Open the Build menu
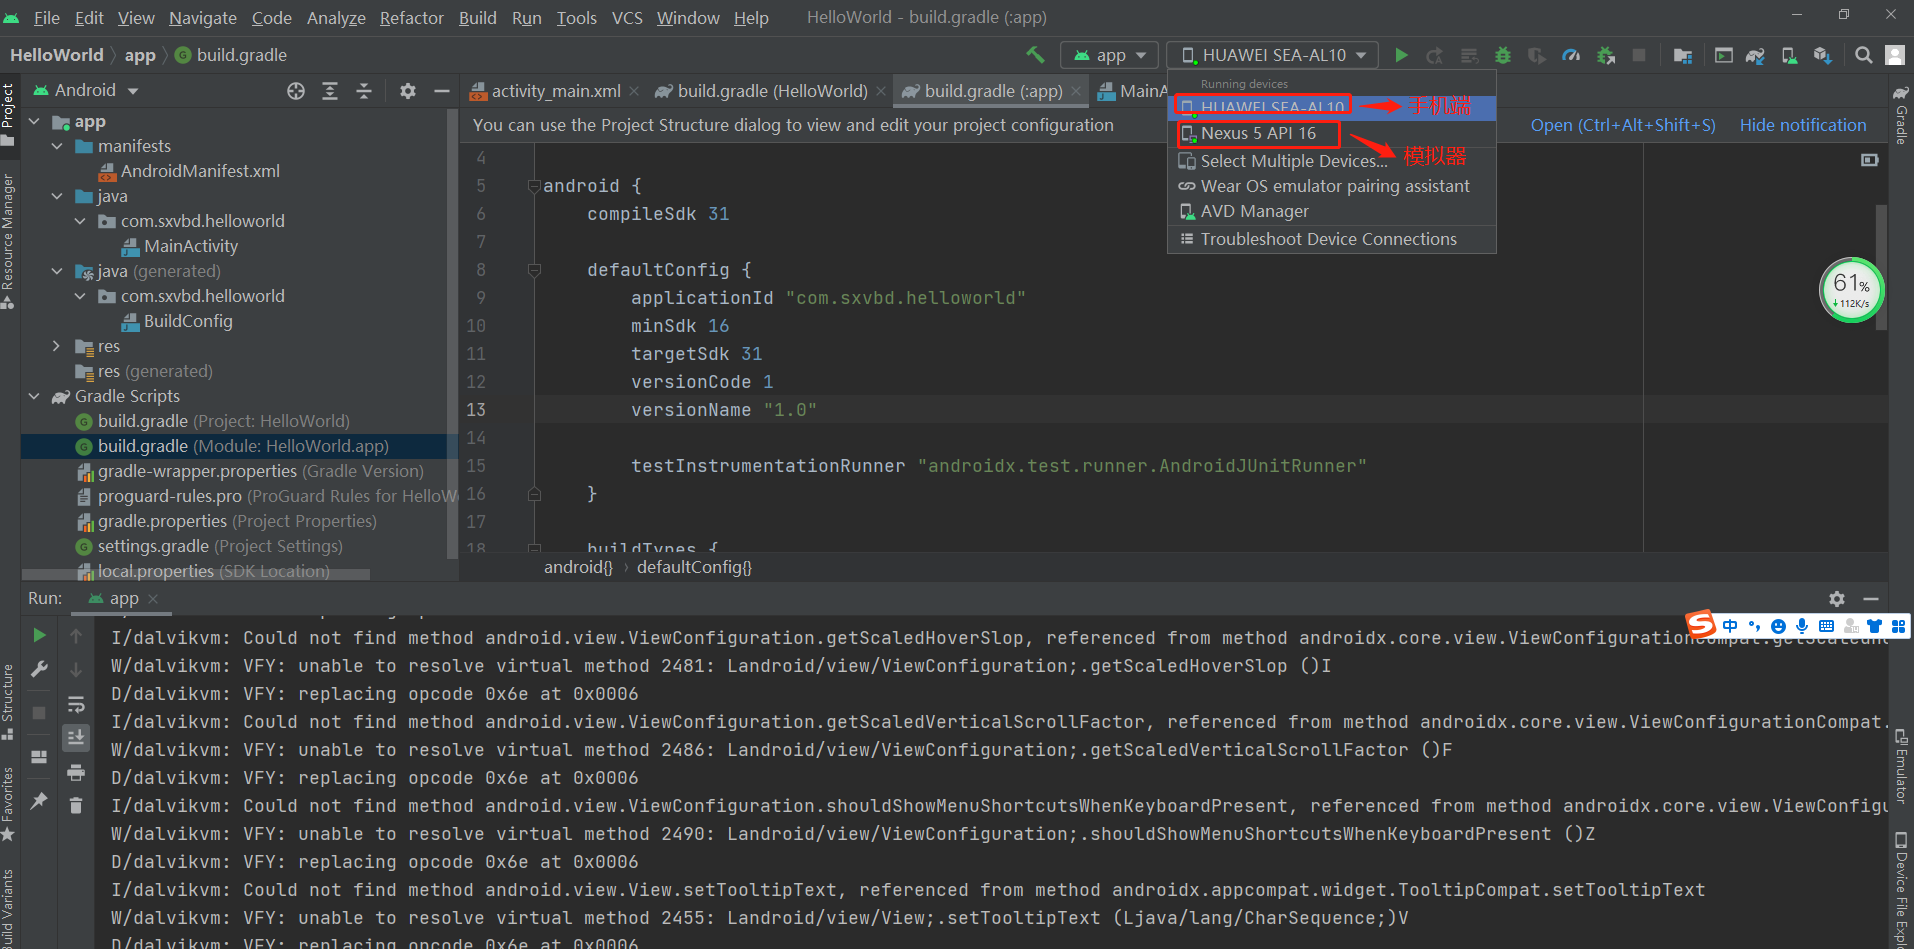This screenshot has width=1914, height=949. point(477,18)
